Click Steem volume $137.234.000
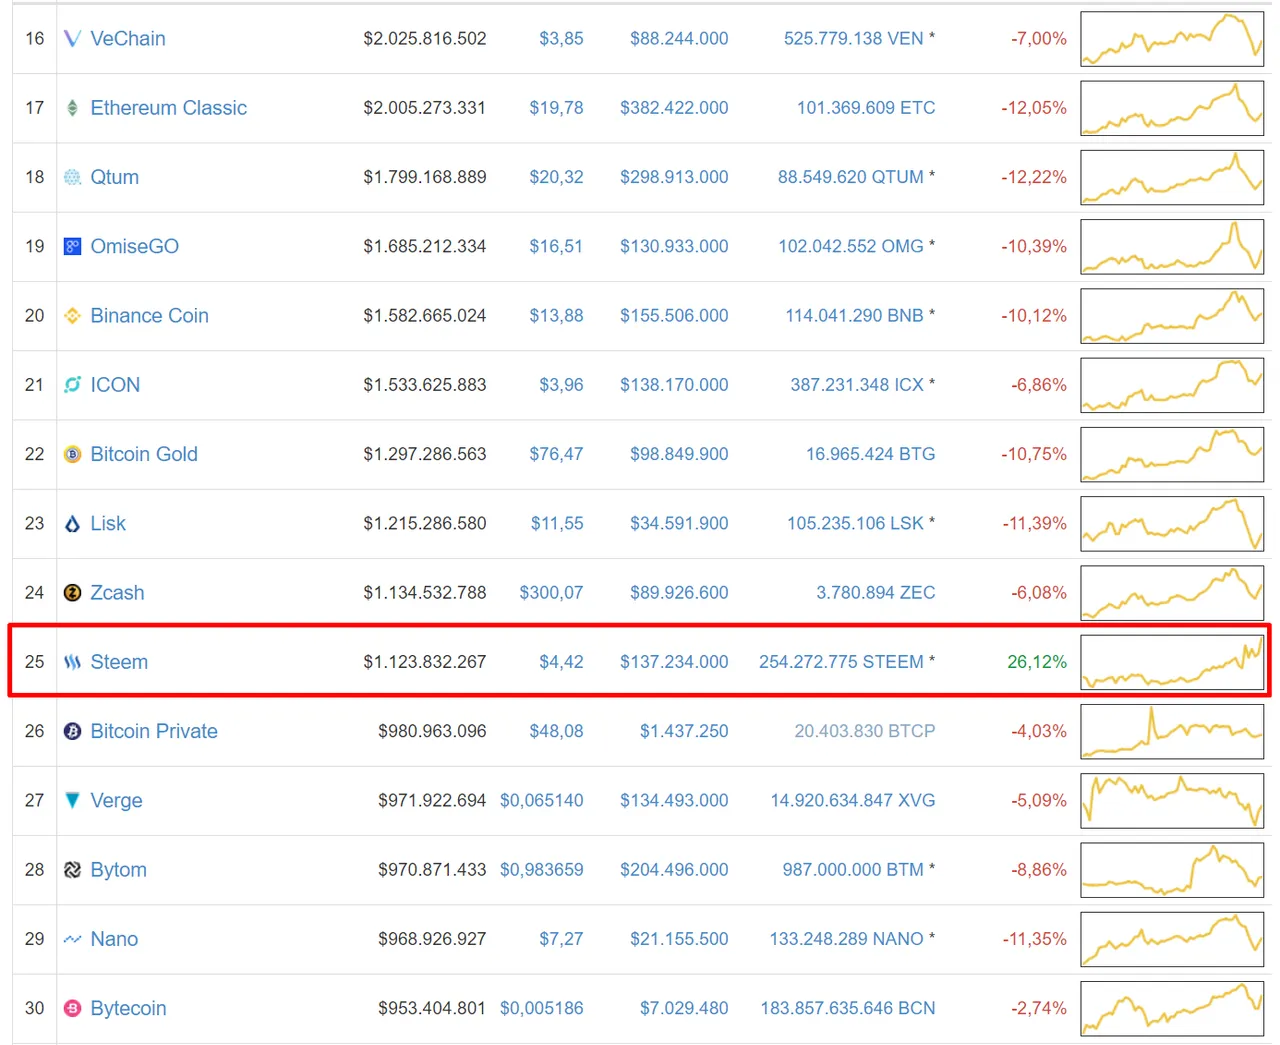This screenshot has width=1280, height=1045. pos(674,662)
